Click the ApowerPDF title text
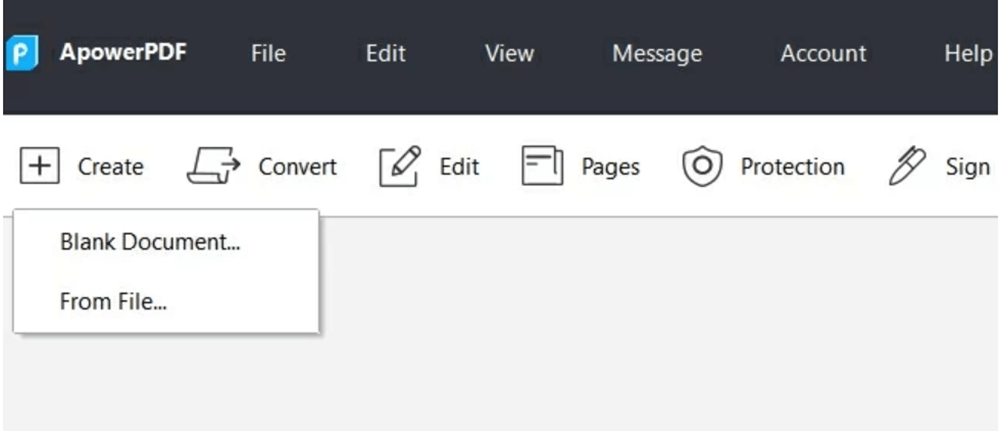Viewport: 1000px width, 431px height. [x=123, y=54]
